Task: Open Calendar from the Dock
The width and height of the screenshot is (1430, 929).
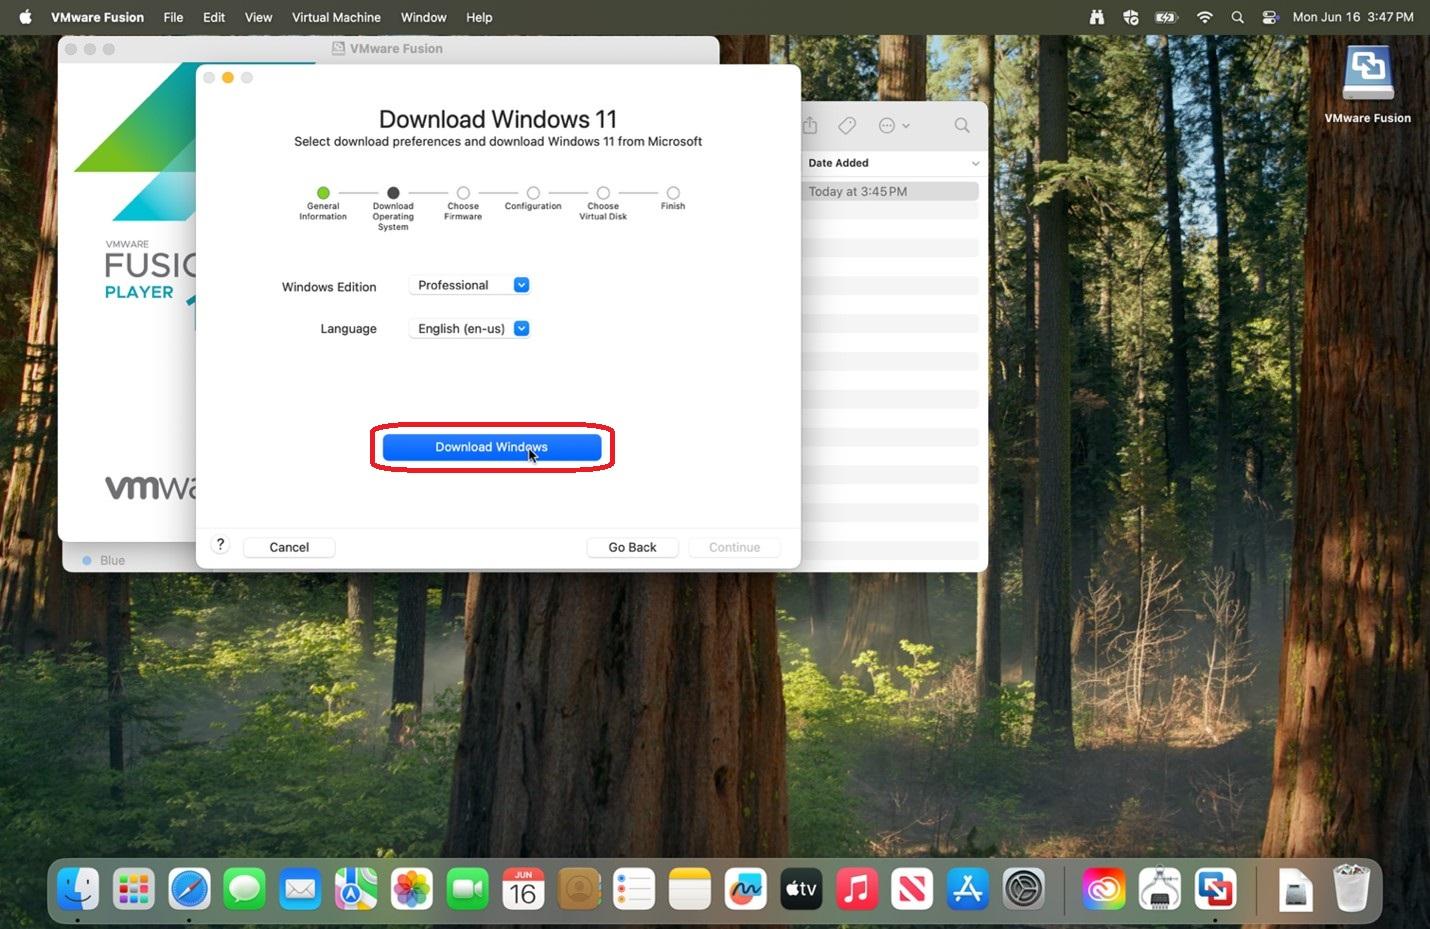Action: (523, 888)
